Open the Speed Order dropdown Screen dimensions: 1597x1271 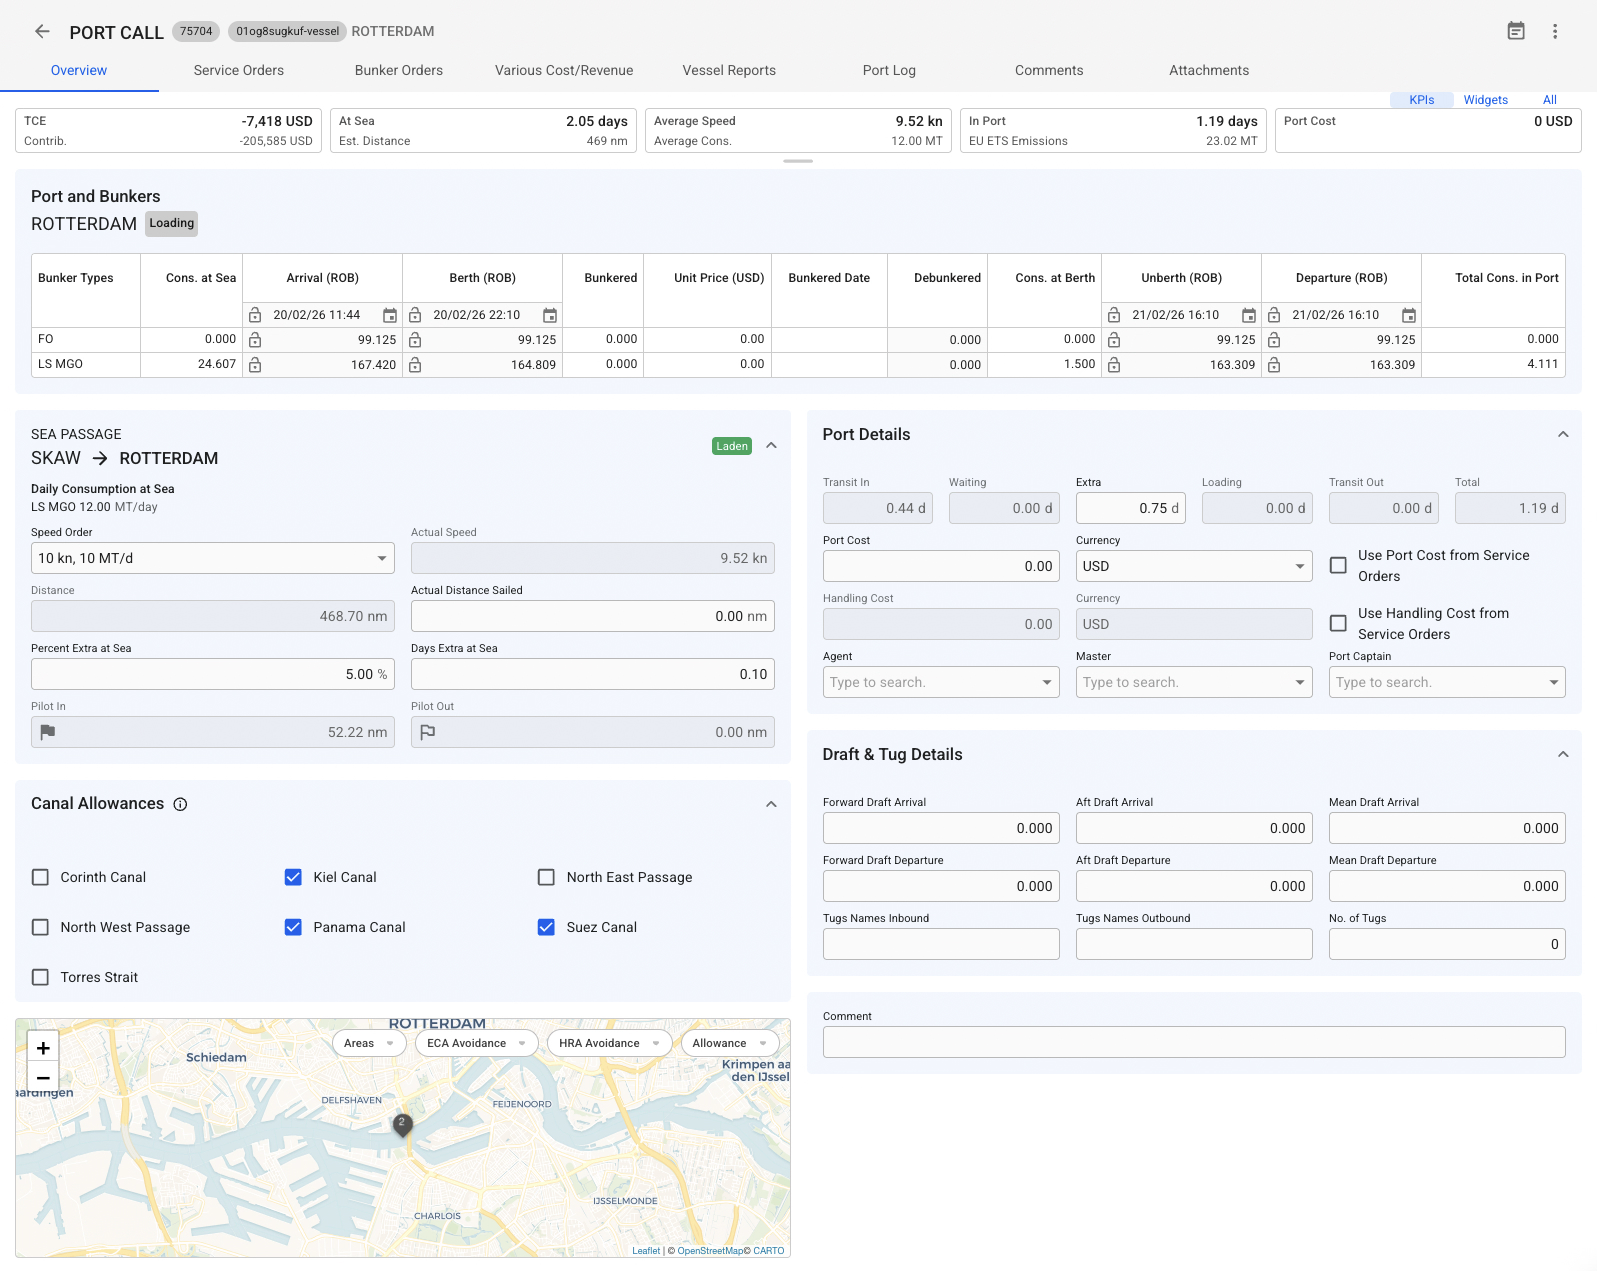point(213,558)
